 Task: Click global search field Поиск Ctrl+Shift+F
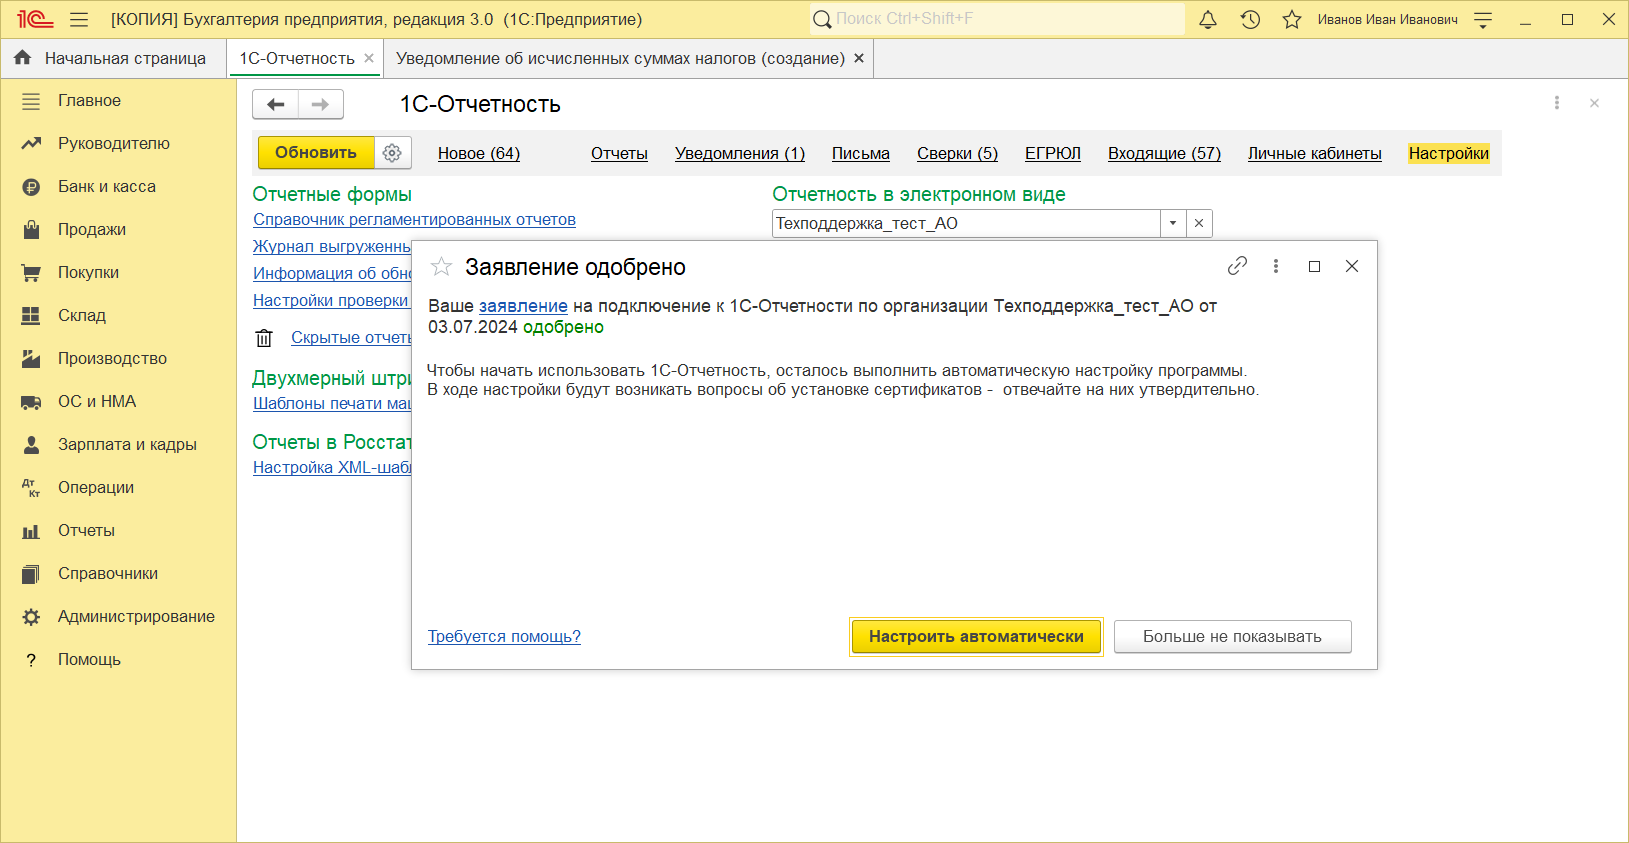point(997,19)
